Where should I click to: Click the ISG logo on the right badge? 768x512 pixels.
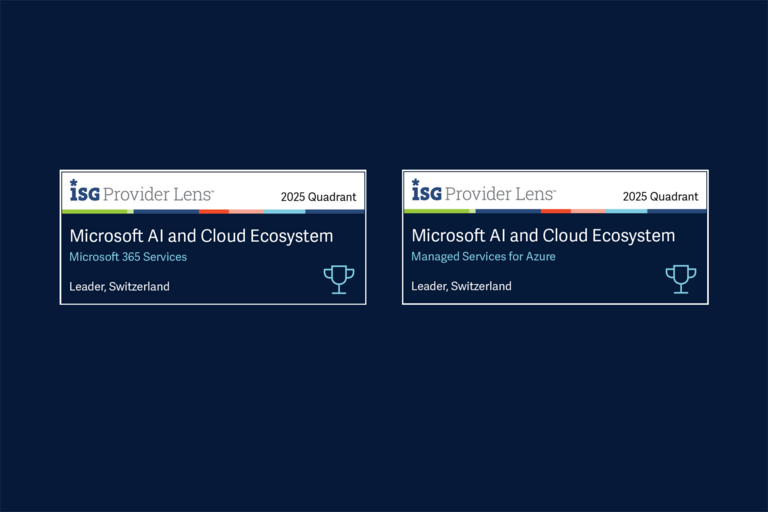pyautogui.click(x=426, y=191)
